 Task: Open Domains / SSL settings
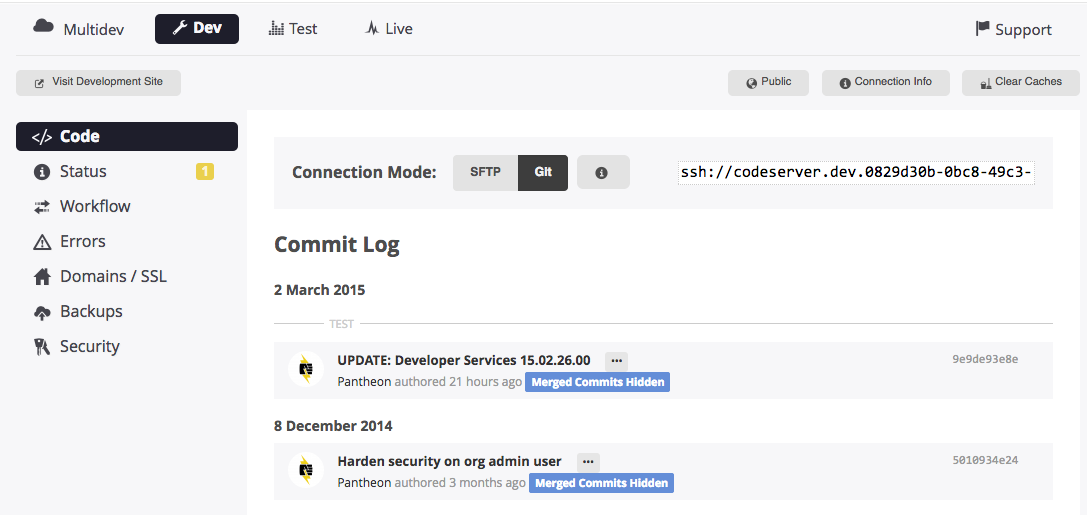[113, 276]
